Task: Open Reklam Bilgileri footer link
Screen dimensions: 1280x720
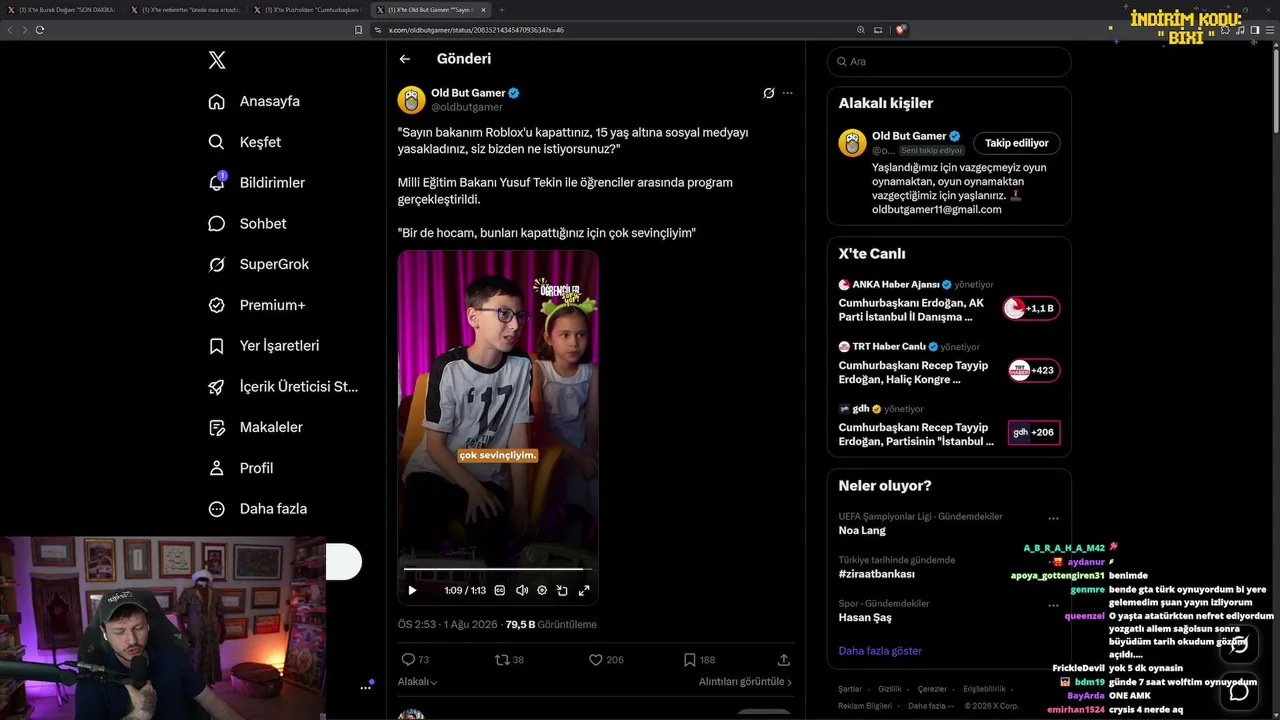Action: click(x=865, y=706)
